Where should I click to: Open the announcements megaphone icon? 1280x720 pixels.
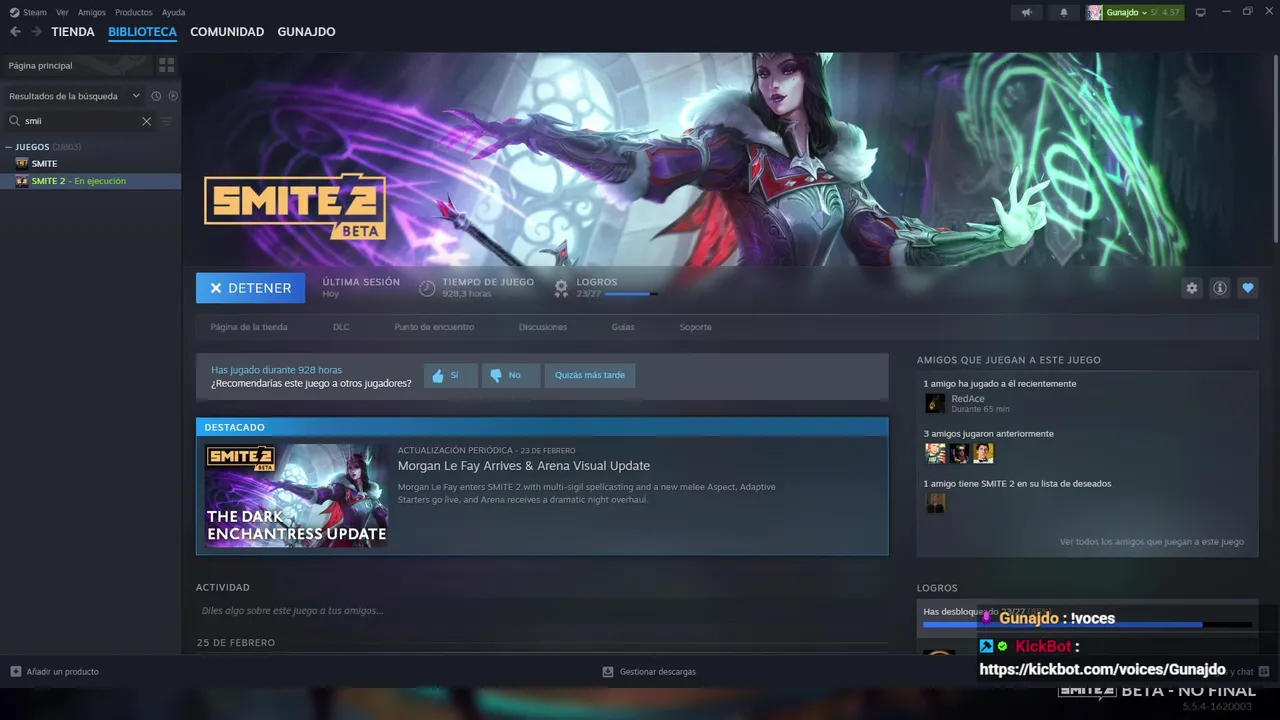pos(1026,12)
